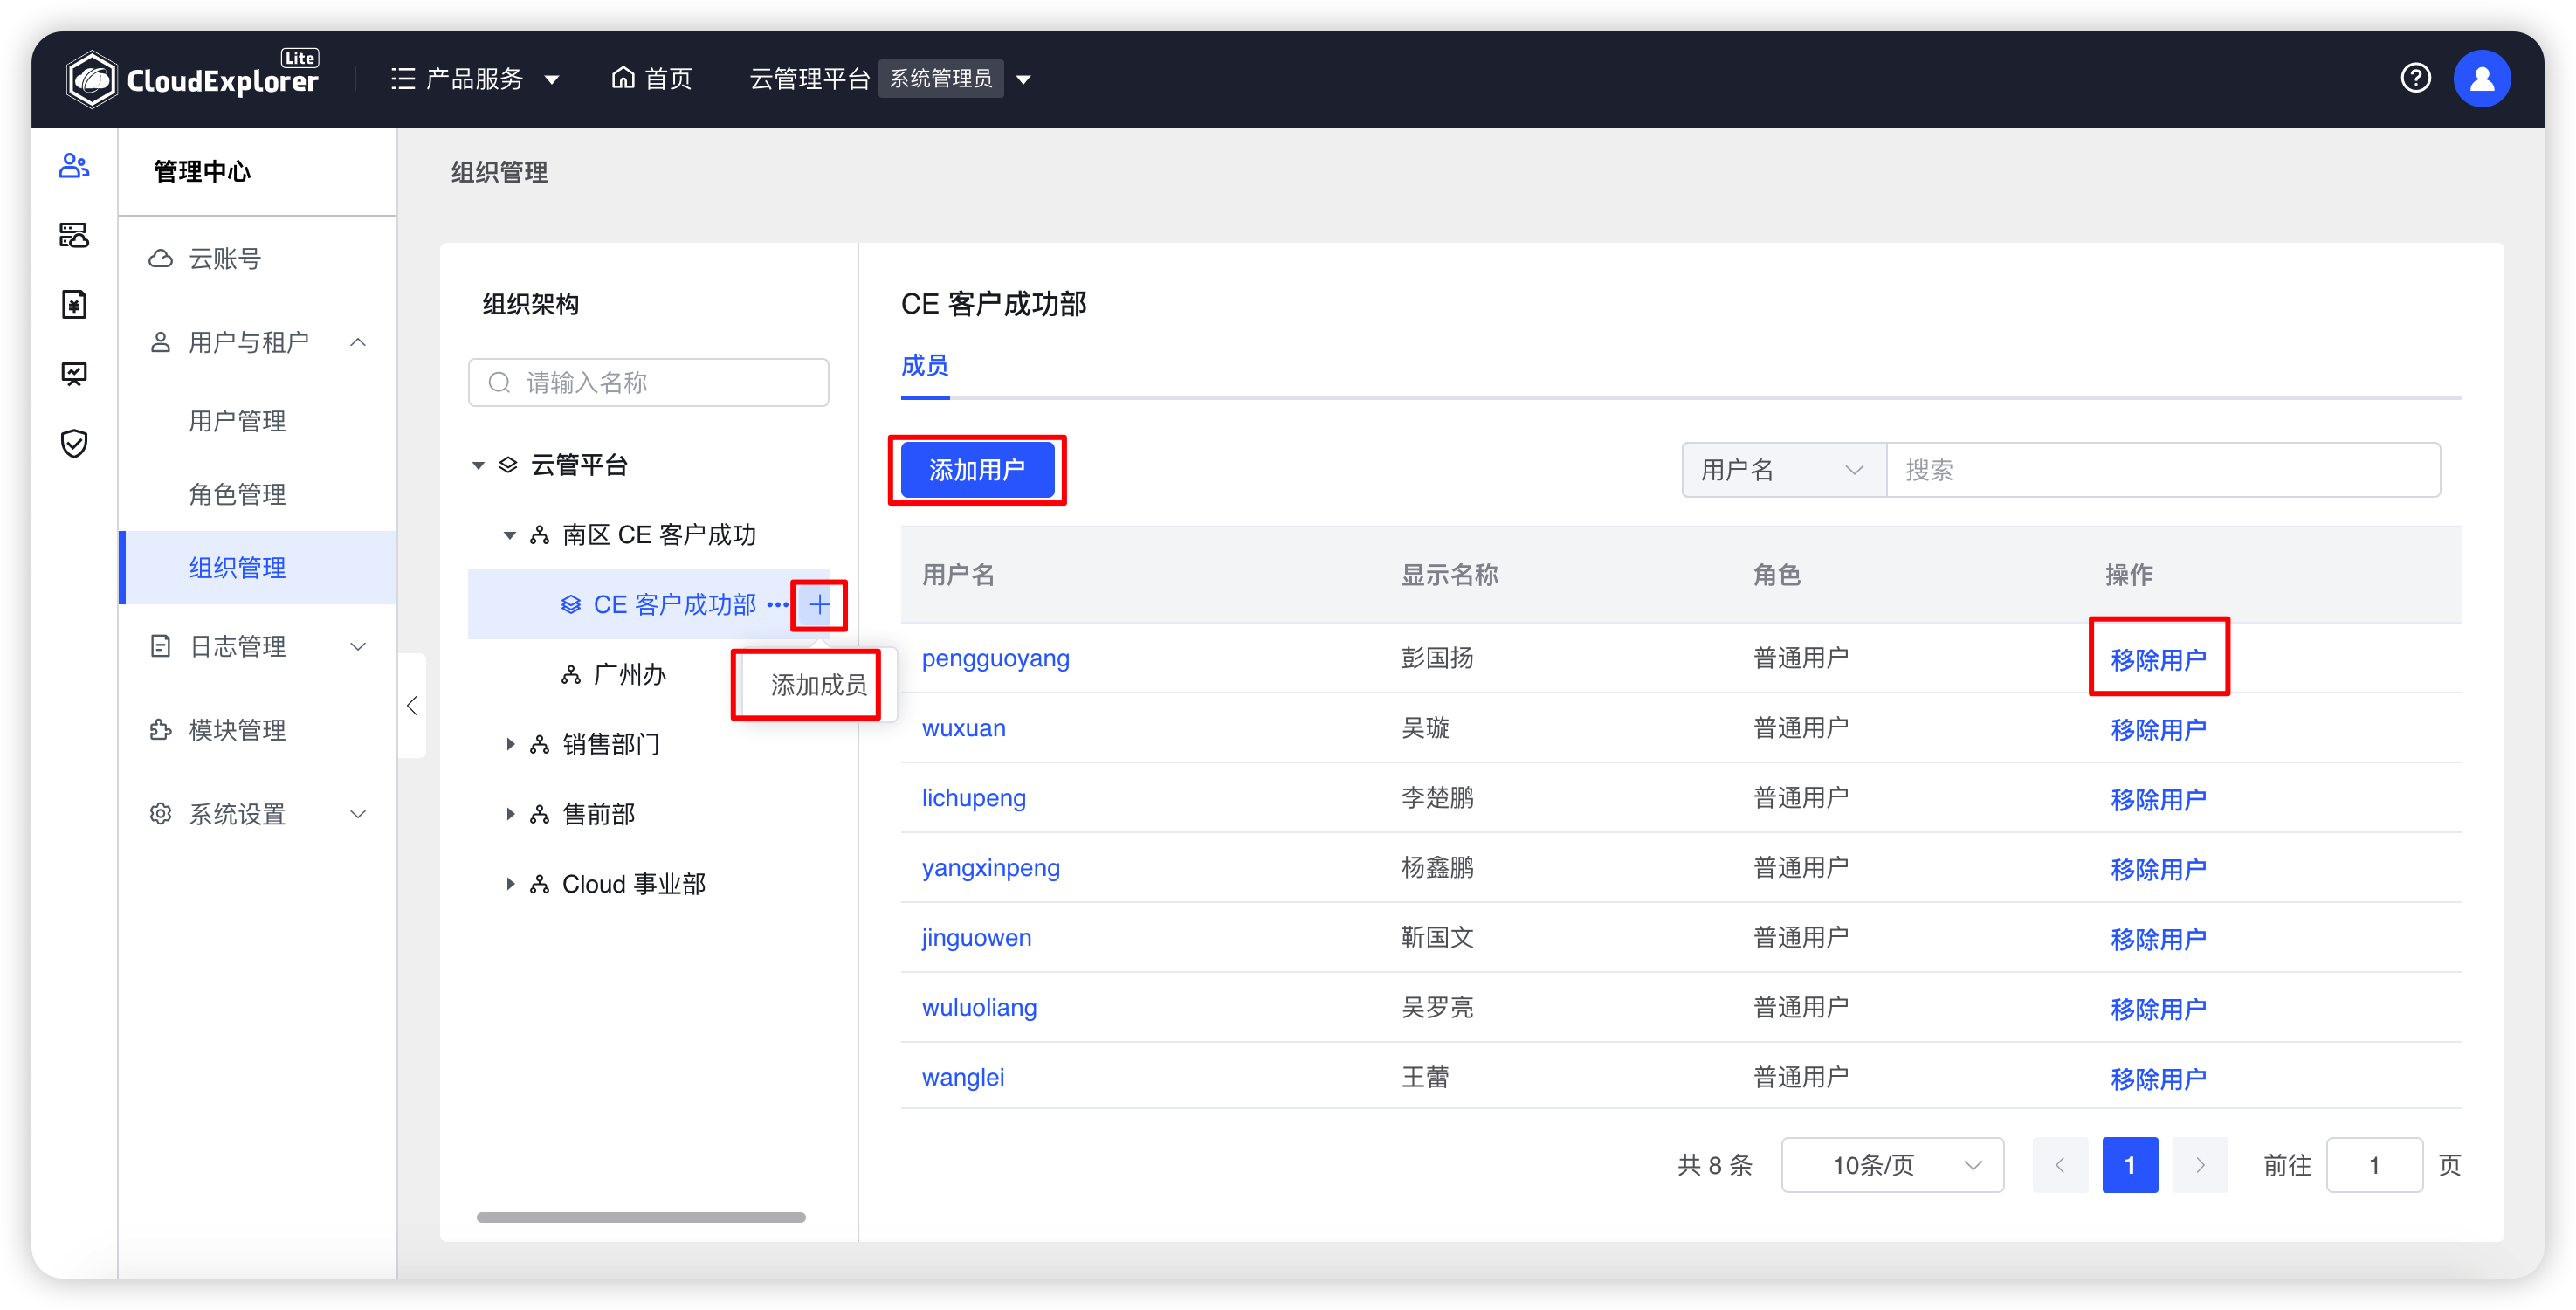Select the monitor chart icon in the icon rail
The height and width of the screenshot is (1310, 2576).
click(74, 374)
